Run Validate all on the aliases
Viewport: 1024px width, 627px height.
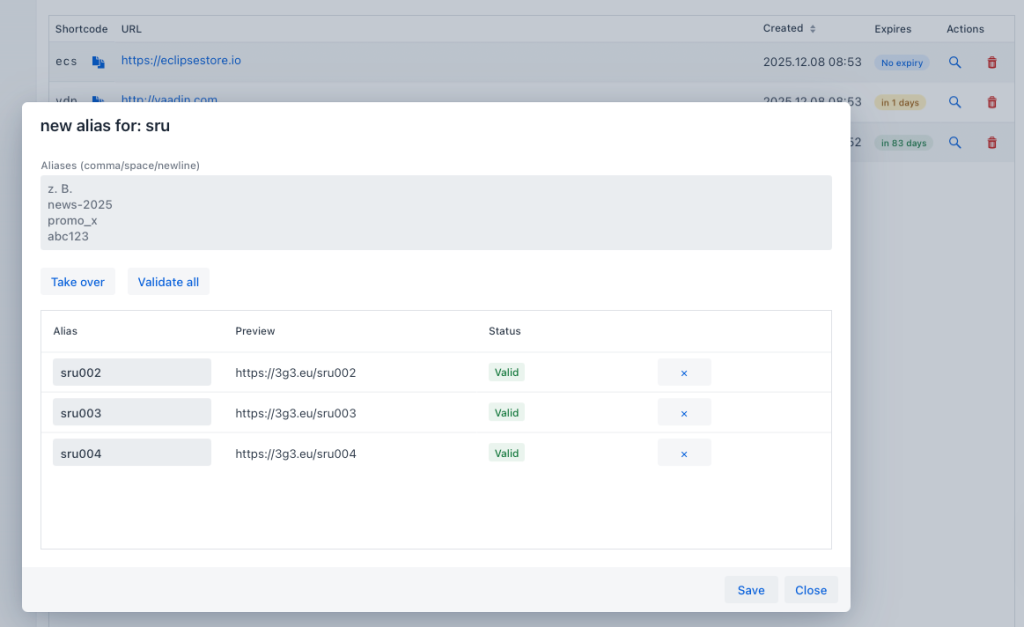pos(168,281)
